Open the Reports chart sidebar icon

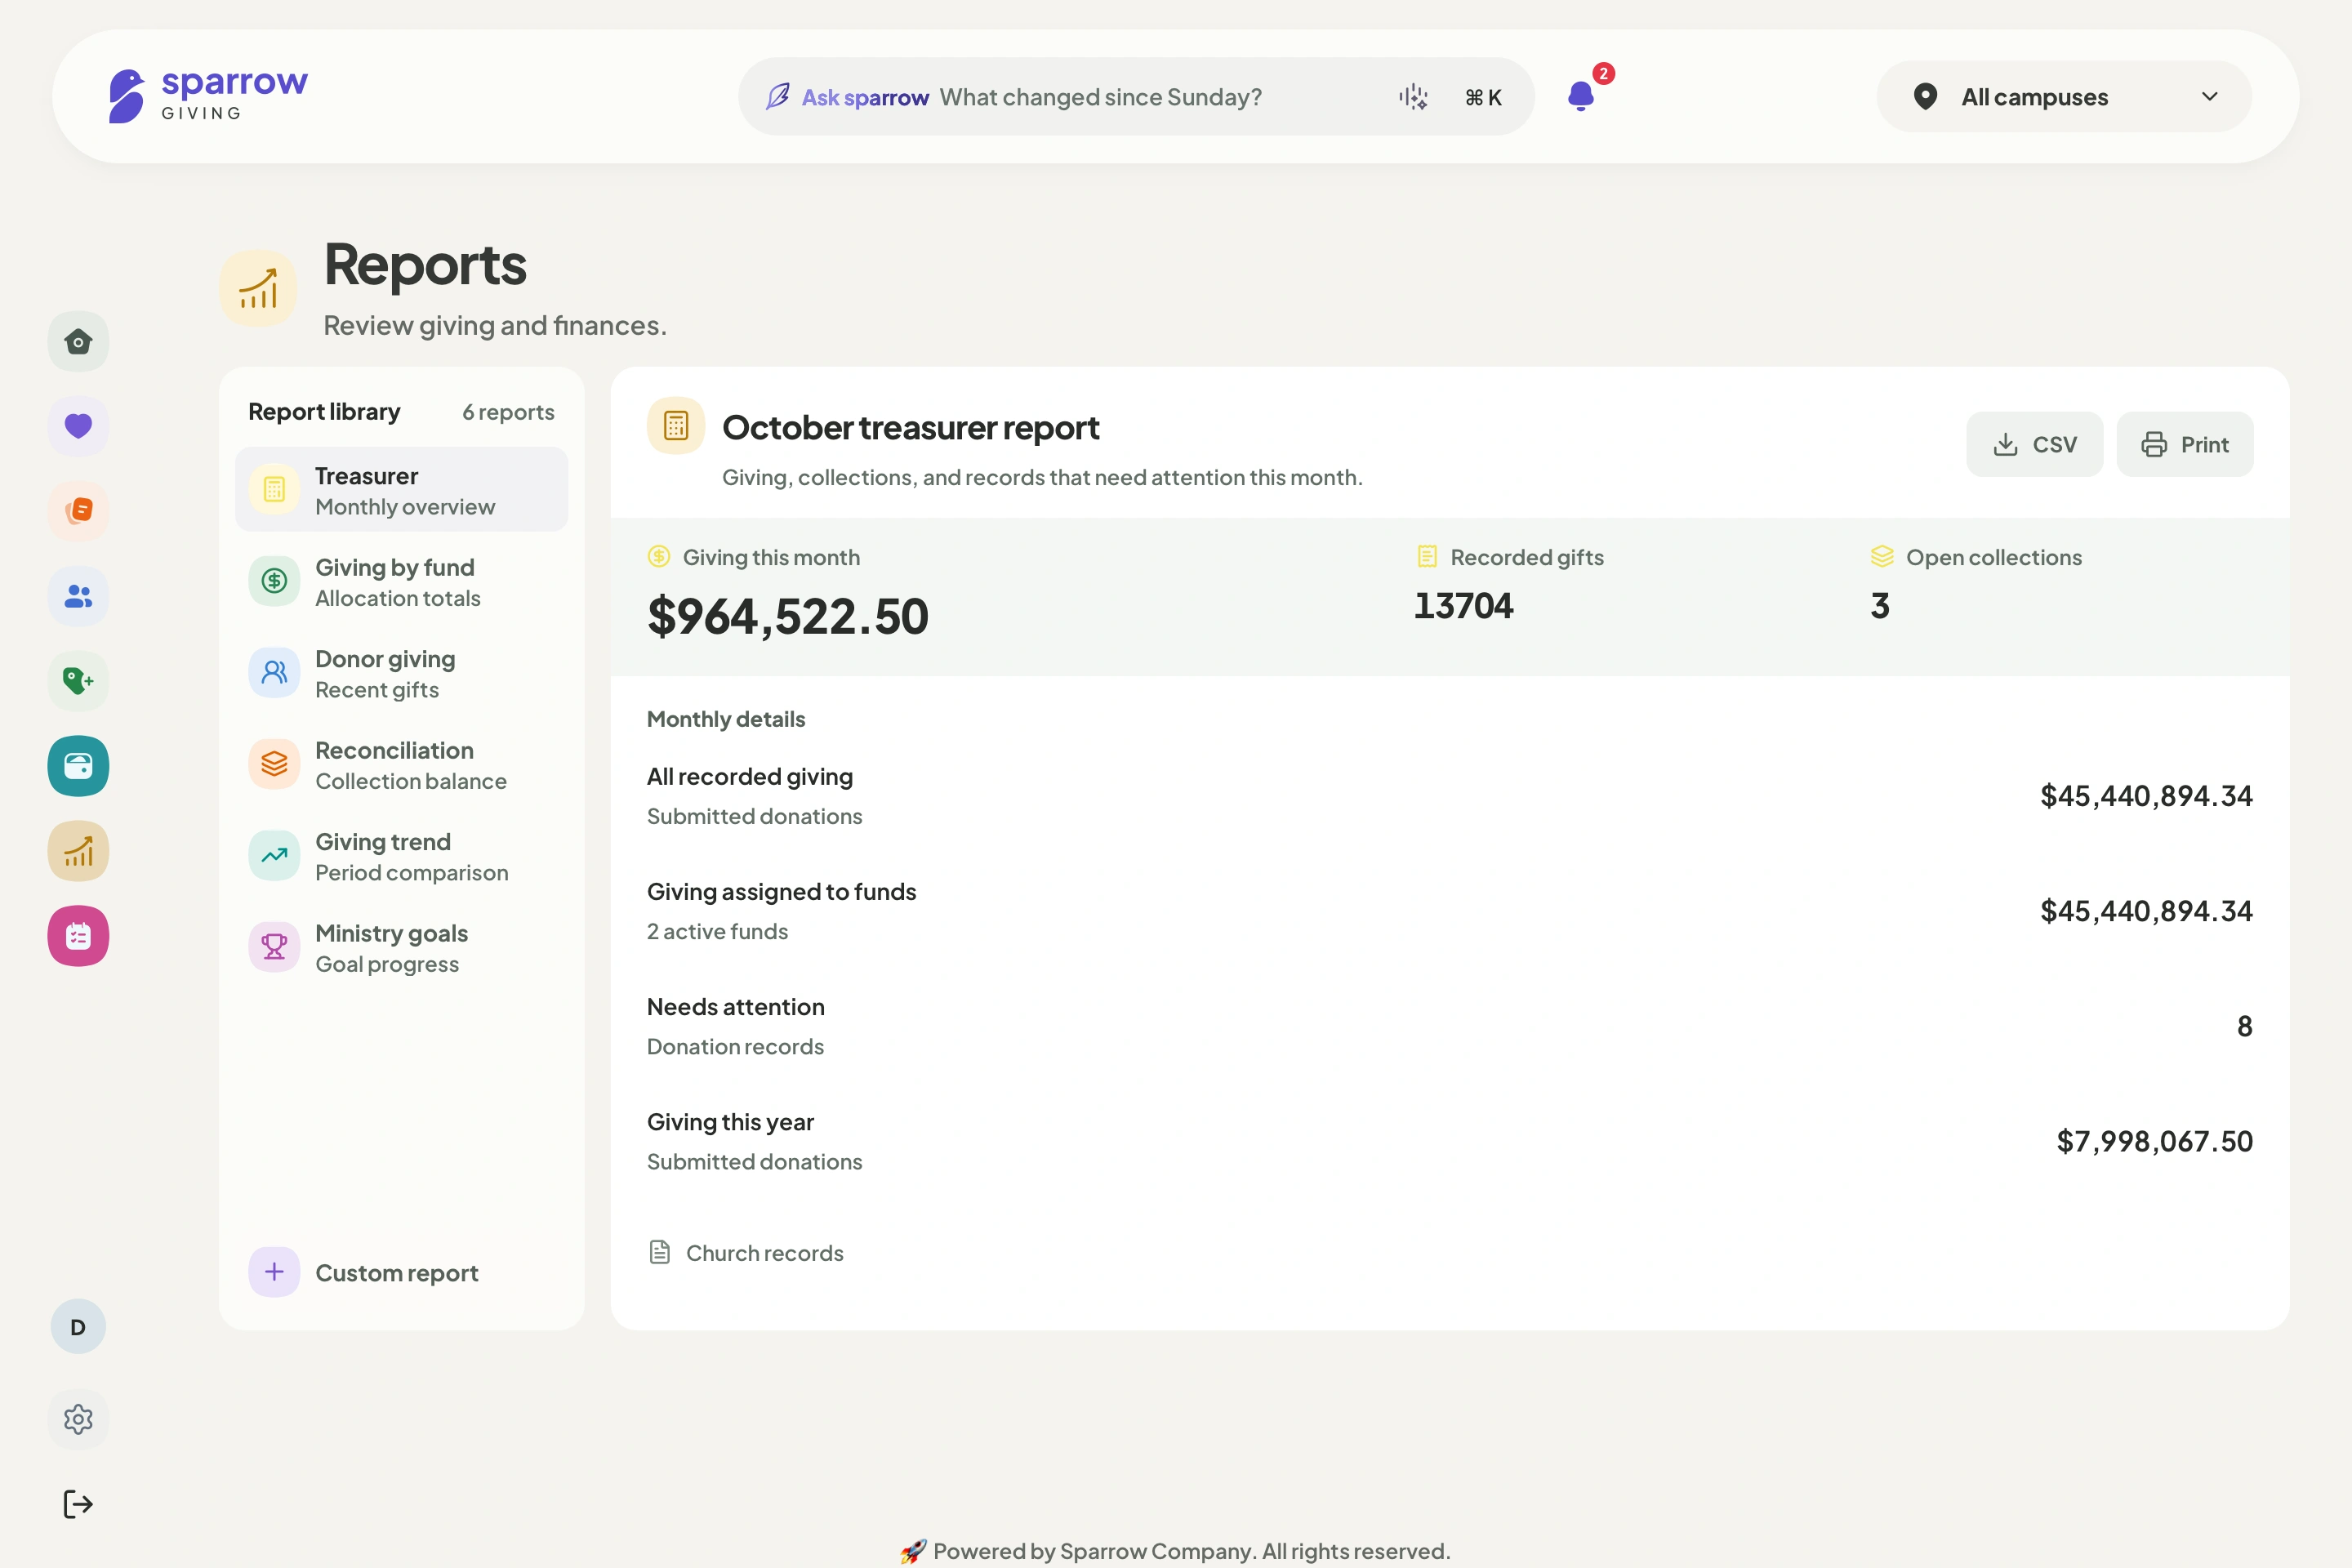[78, 851]
